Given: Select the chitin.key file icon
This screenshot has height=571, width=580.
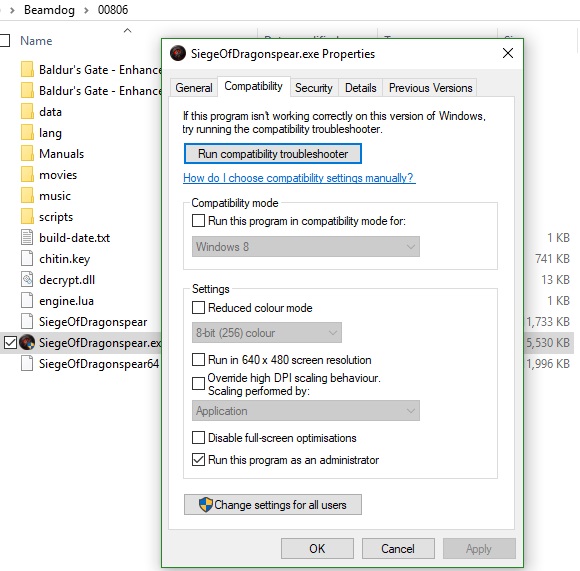Looking at the screenshot, I should 27,259.
